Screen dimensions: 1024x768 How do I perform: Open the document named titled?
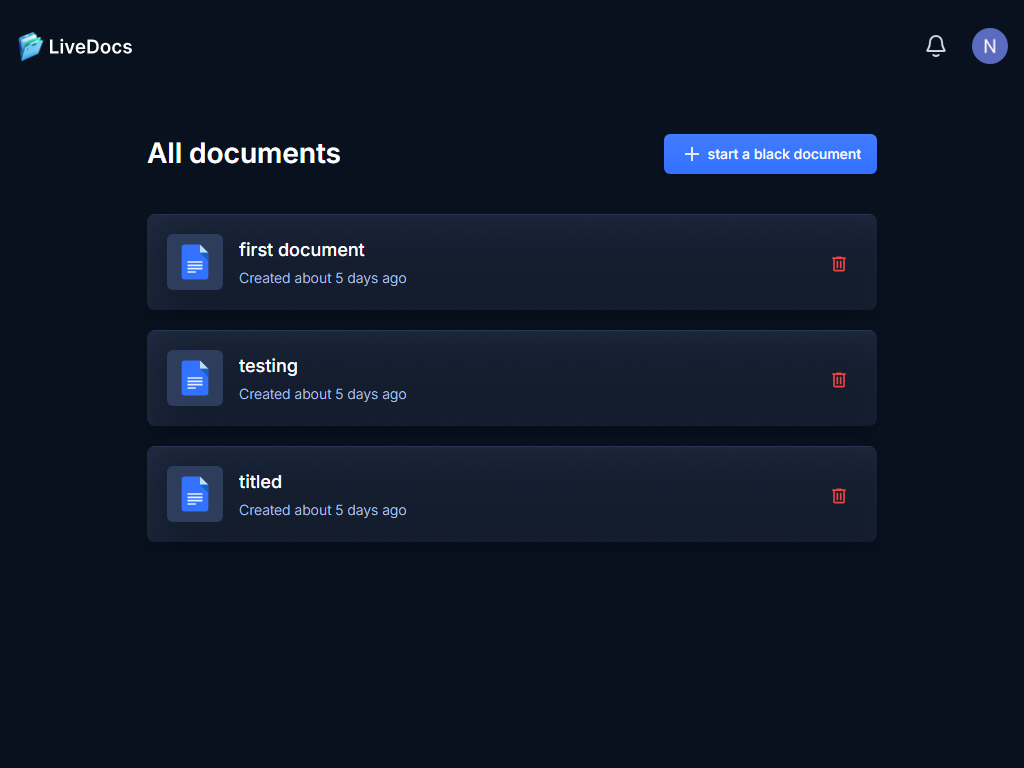click(260, 482)
